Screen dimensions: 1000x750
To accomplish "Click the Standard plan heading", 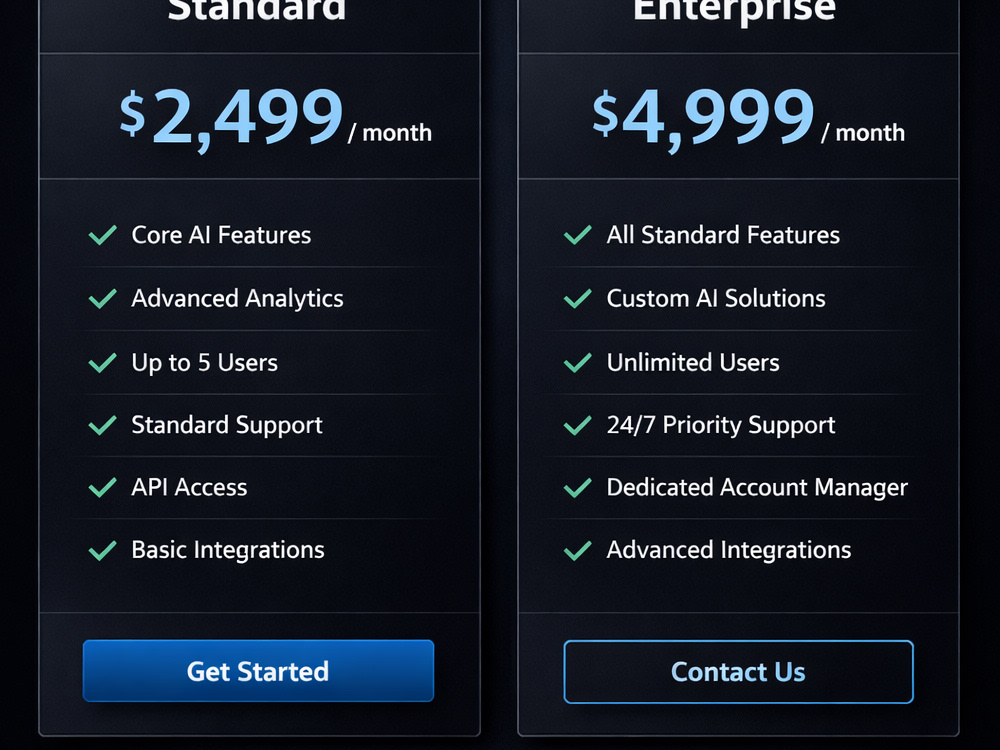I will tap(257, 10).
